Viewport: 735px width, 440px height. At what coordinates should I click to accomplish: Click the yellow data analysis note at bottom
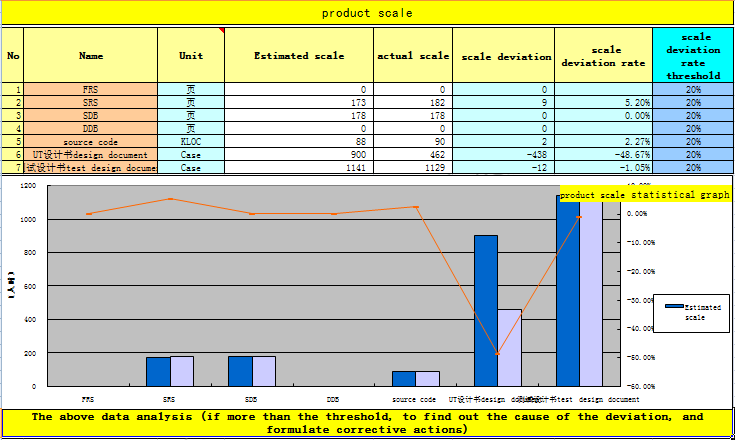click(x=367, y=422)
